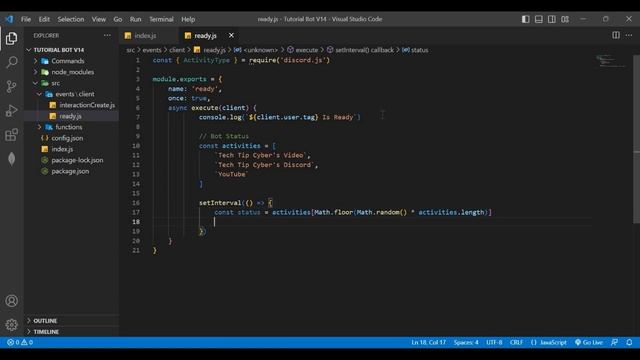Collapse the events\client folder

[x=71, y=94]
